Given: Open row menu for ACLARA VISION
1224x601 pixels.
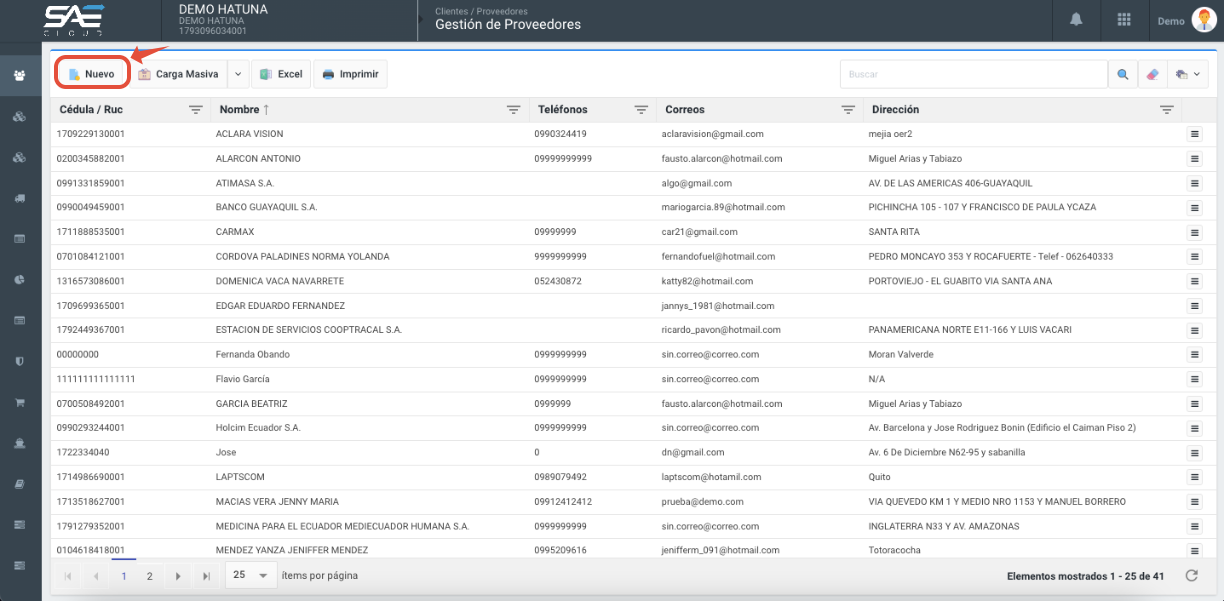Looking at the screenshot, I should [x=1193, y=134].
